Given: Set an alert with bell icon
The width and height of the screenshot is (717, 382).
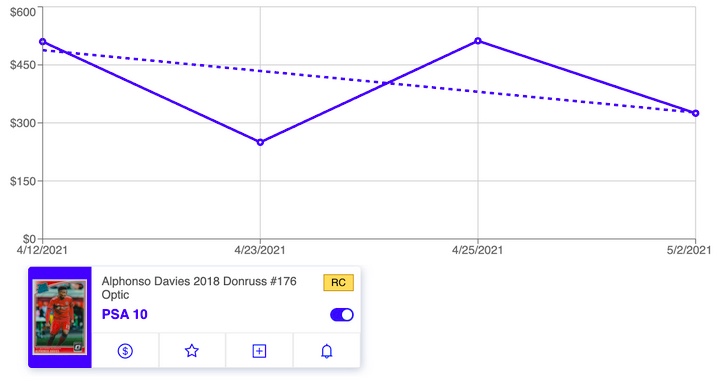Looking at the screenshot, I should tap(326, 351).
